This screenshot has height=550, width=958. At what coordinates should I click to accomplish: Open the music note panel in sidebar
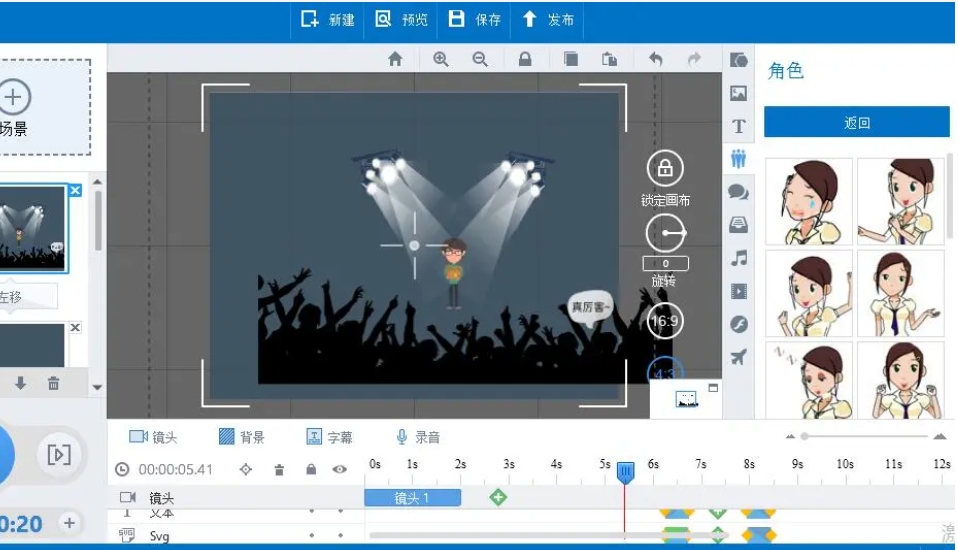point(739,258)
